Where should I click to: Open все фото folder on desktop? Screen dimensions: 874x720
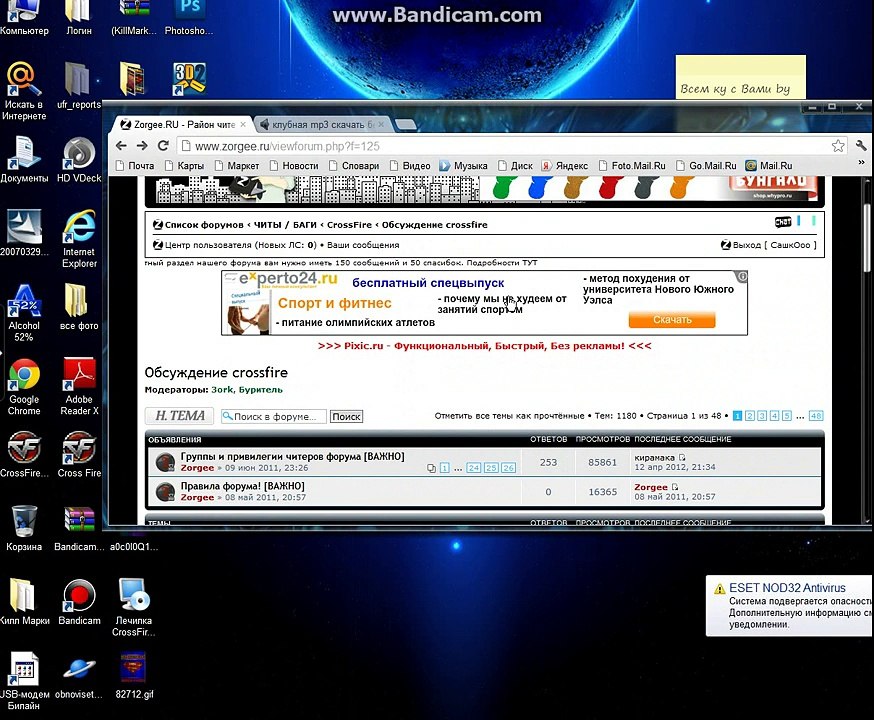[x=79, y=308]
